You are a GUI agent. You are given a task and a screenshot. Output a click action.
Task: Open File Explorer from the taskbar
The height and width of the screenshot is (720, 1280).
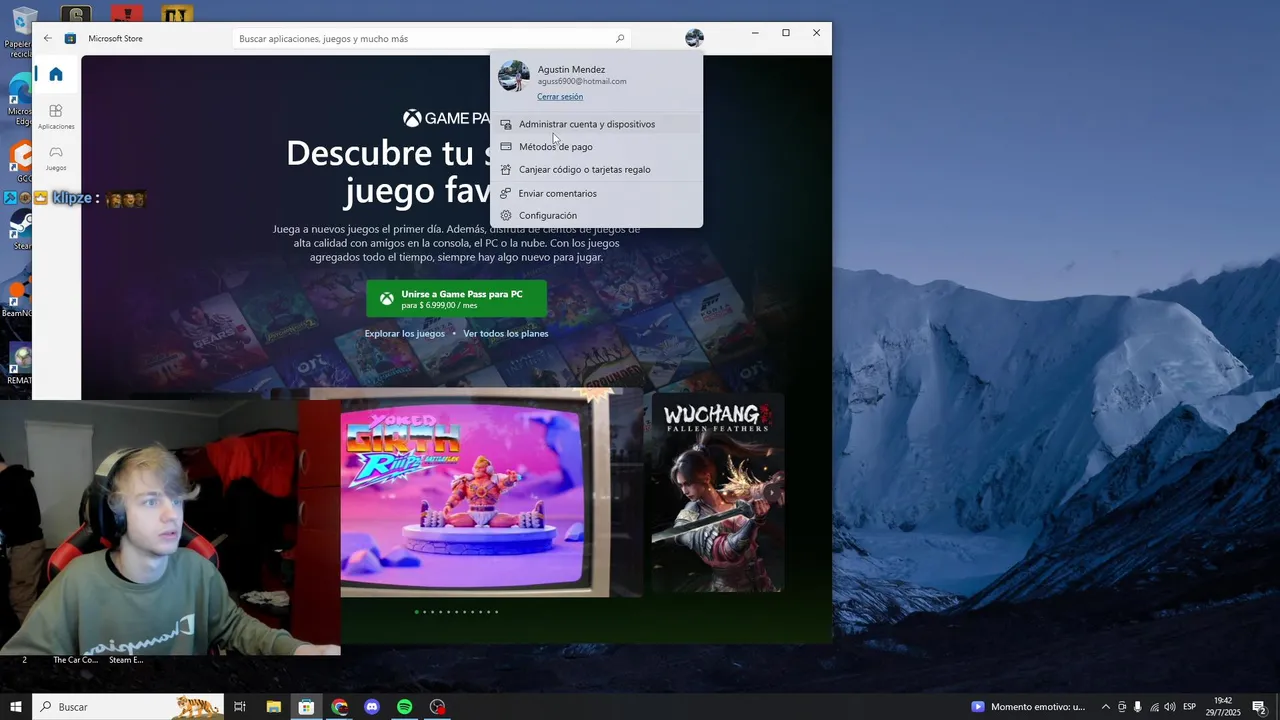click(273, 707)
